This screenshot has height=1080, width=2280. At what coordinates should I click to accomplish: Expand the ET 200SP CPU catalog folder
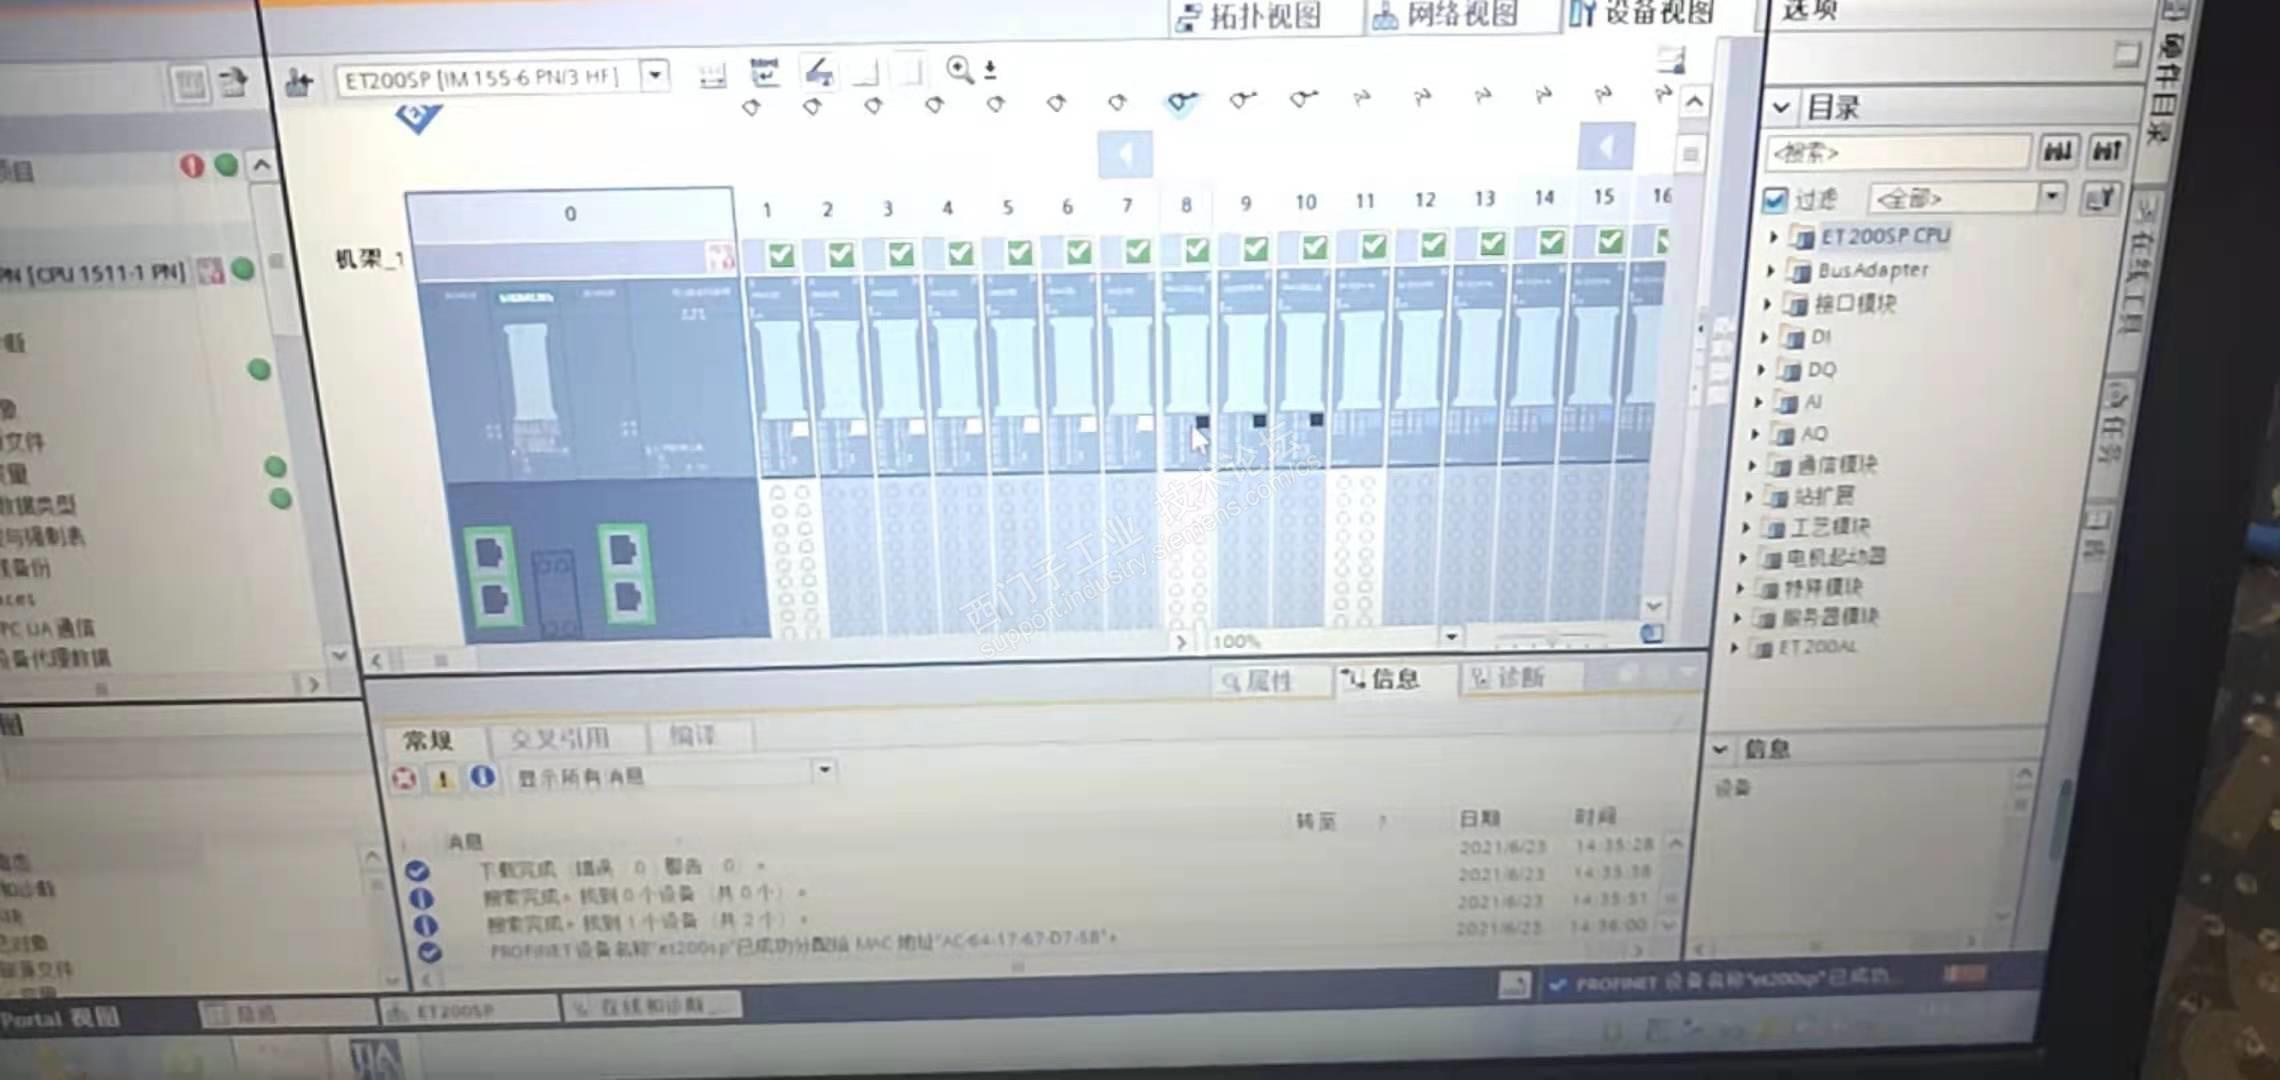[1773, 237]
